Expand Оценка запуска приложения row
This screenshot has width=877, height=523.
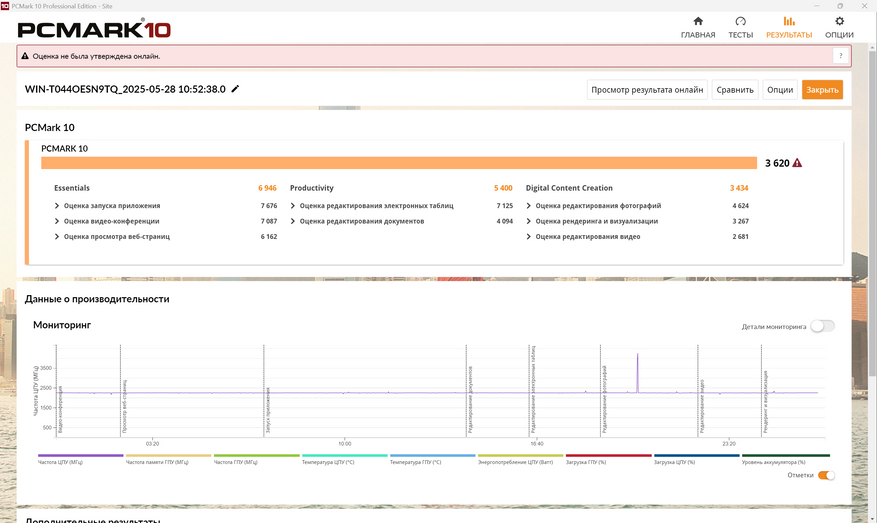coord(110,206)
